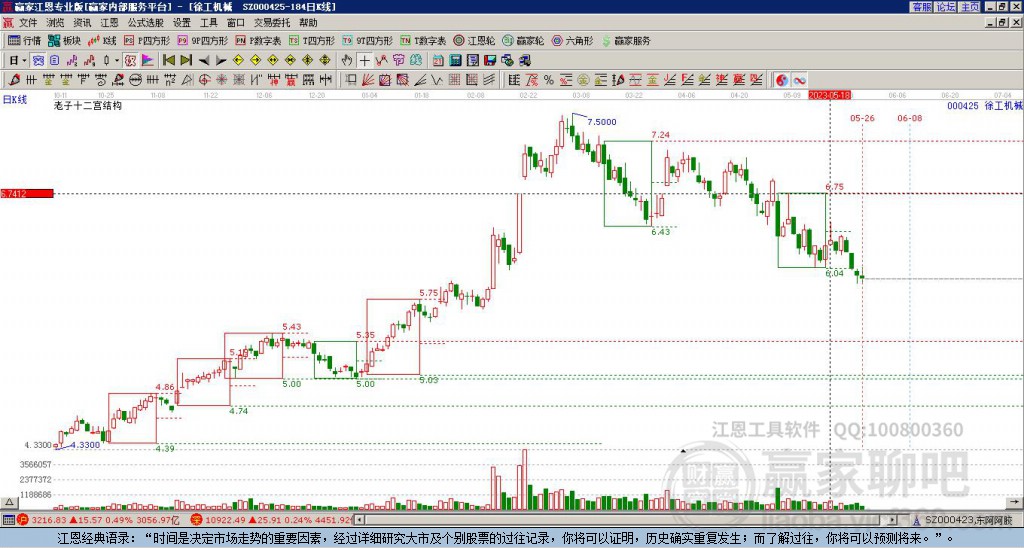Click the red pen drawing tool
The width and height of the screenshot is (1024, 548).
14,80
